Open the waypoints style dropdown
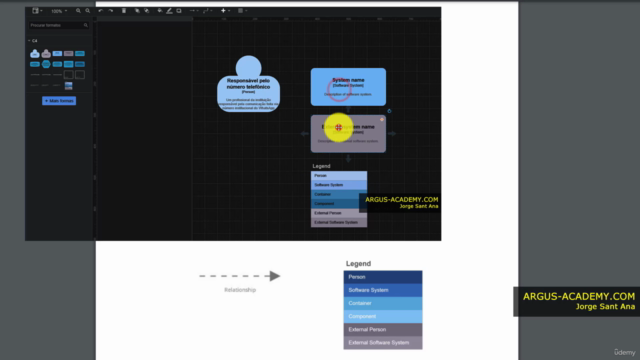 207,11
